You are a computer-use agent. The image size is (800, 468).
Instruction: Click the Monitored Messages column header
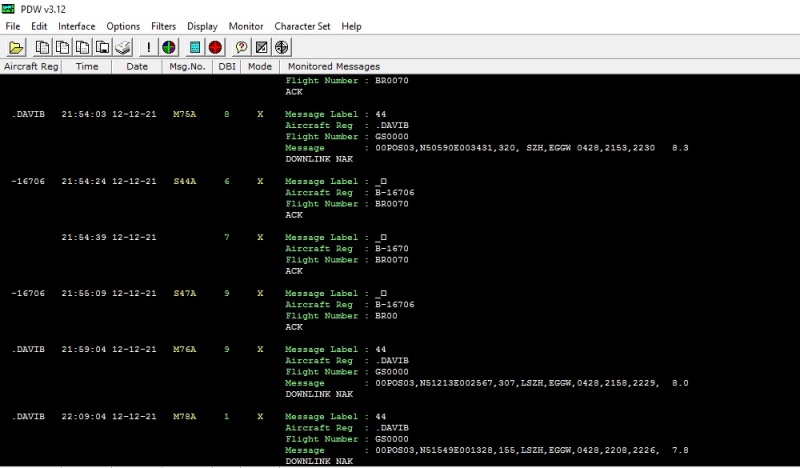(333, 66)
